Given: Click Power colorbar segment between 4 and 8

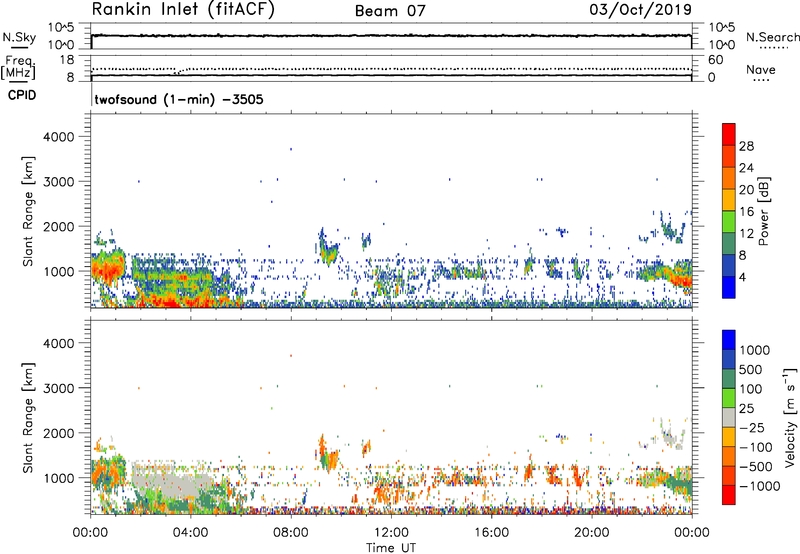Looking at the screenshot, I should click(729, 265).
